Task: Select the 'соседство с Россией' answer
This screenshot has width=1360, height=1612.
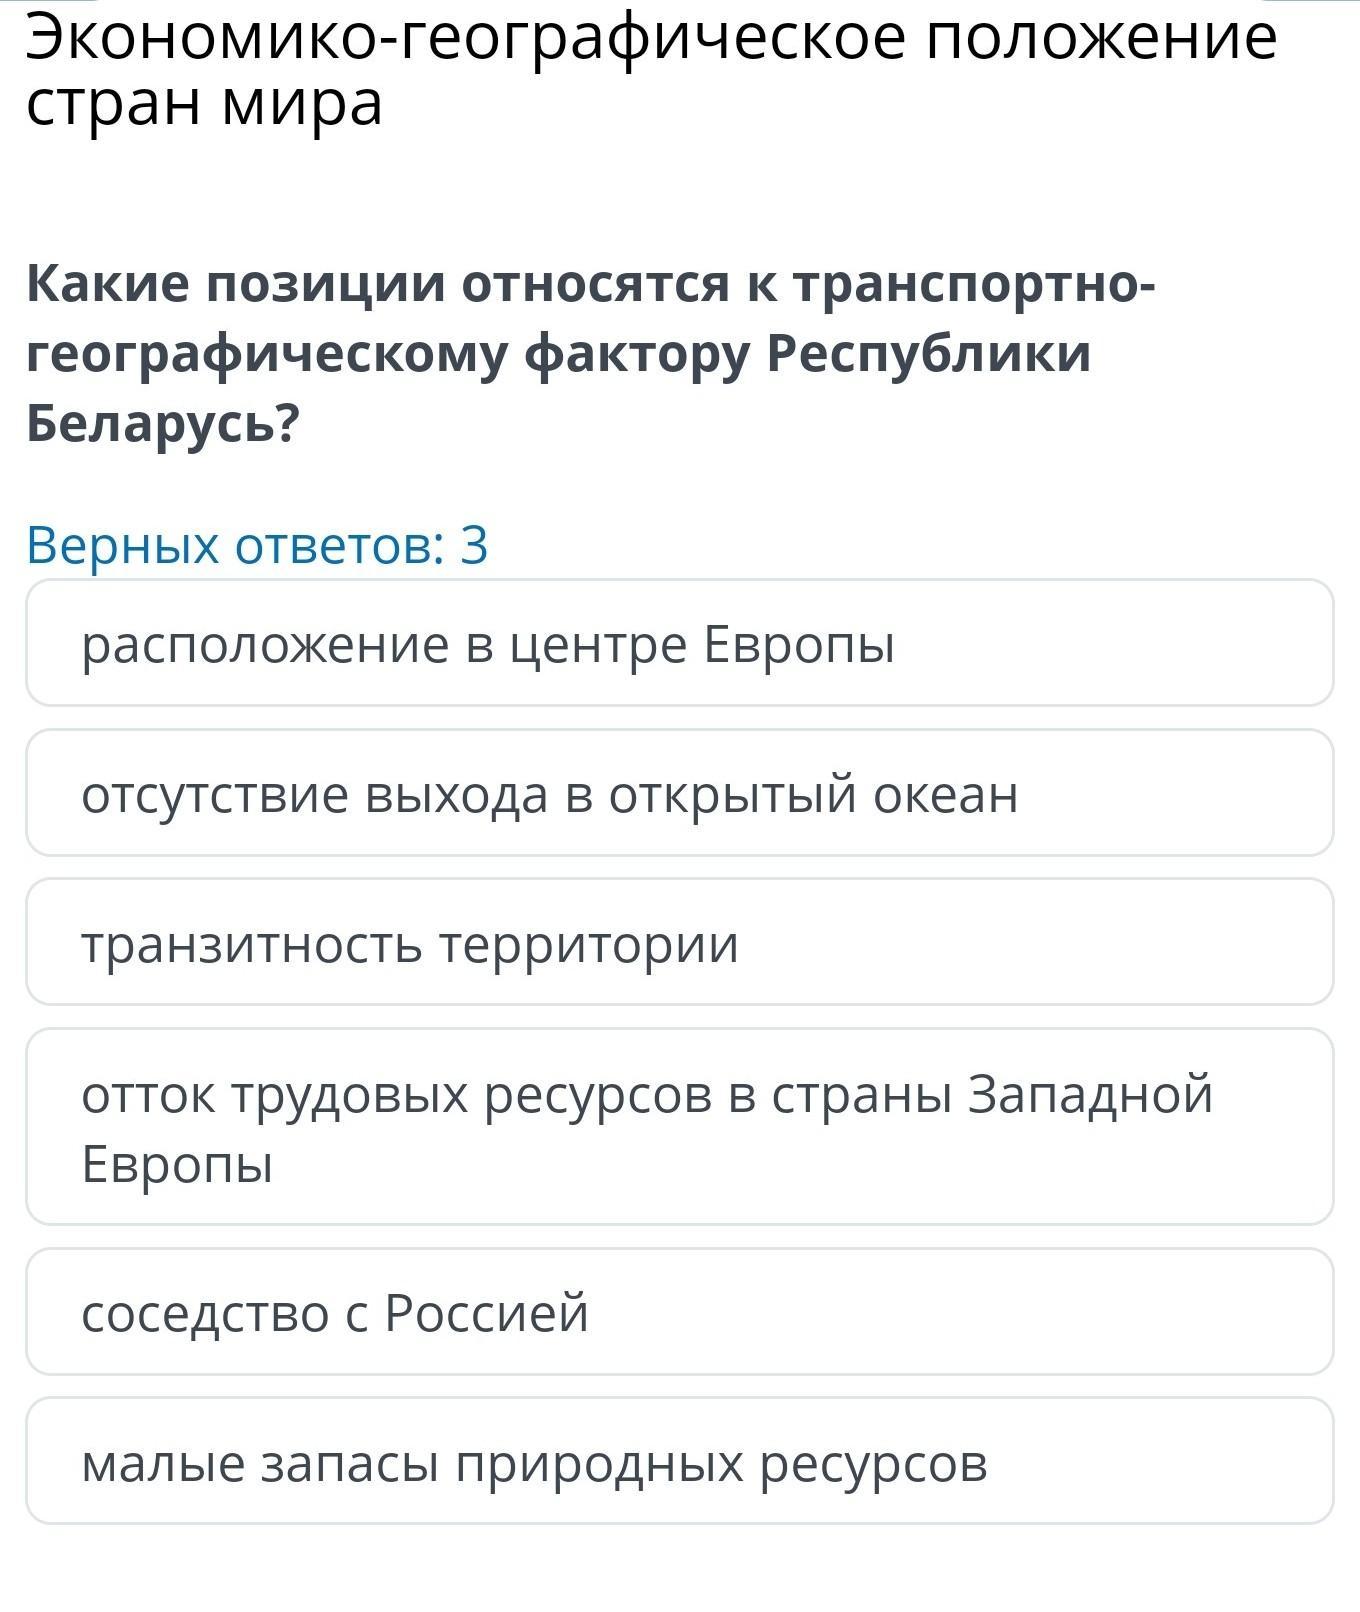Action: pyautogui.click(x=680, y=1312)
